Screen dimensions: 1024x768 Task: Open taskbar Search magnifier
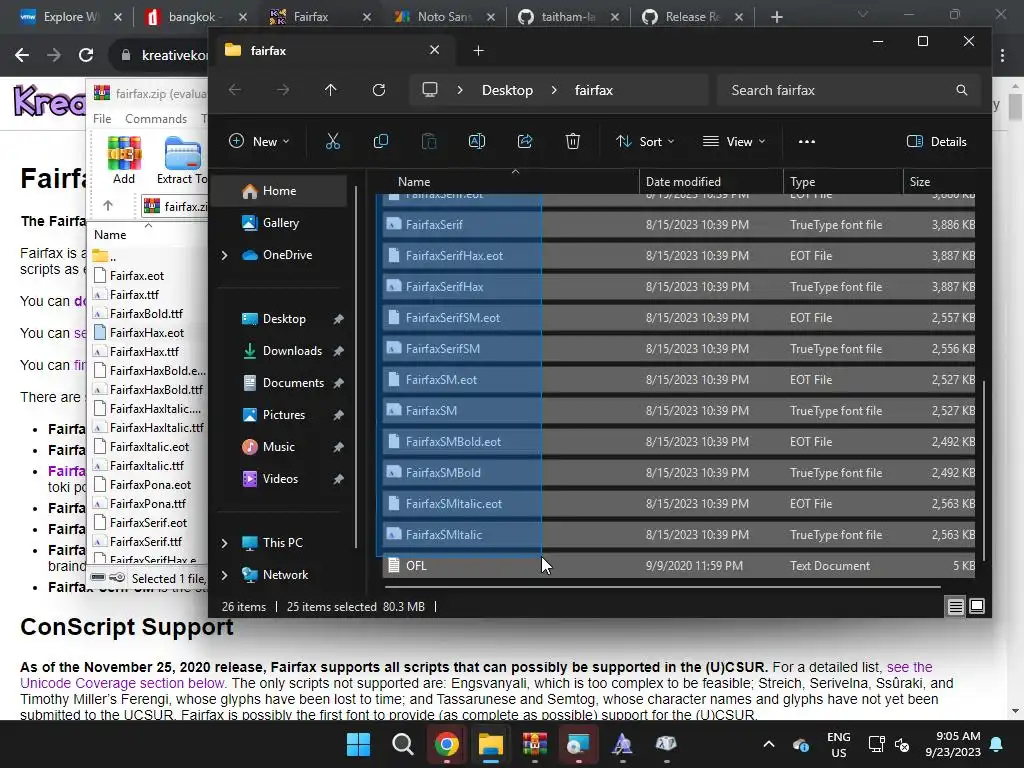402,744
